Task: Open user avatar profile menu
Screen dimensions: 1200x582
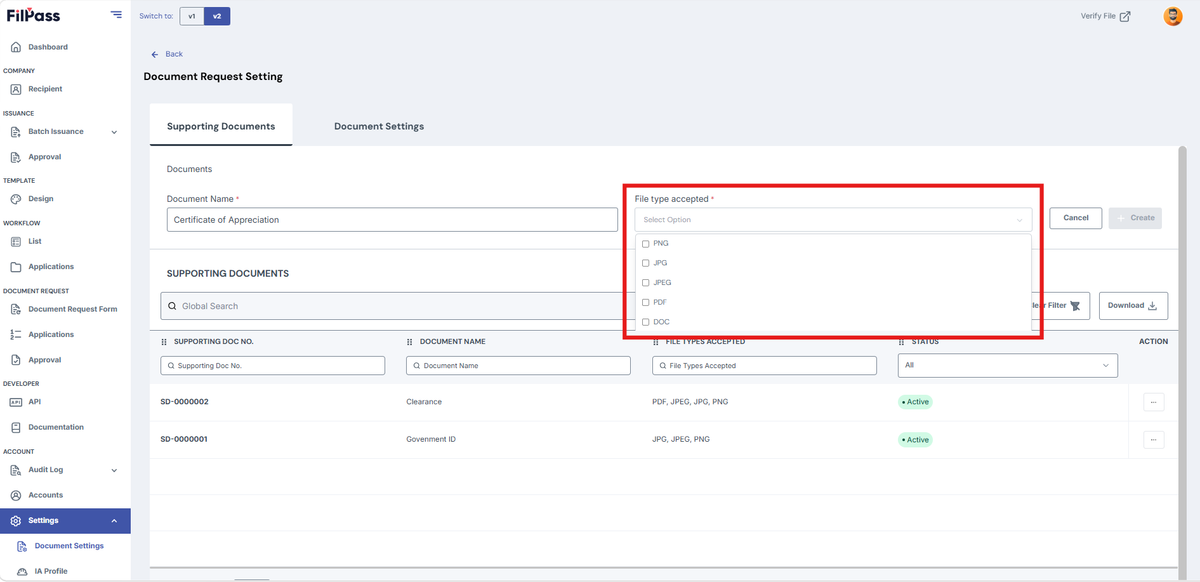Action: 1173,16
